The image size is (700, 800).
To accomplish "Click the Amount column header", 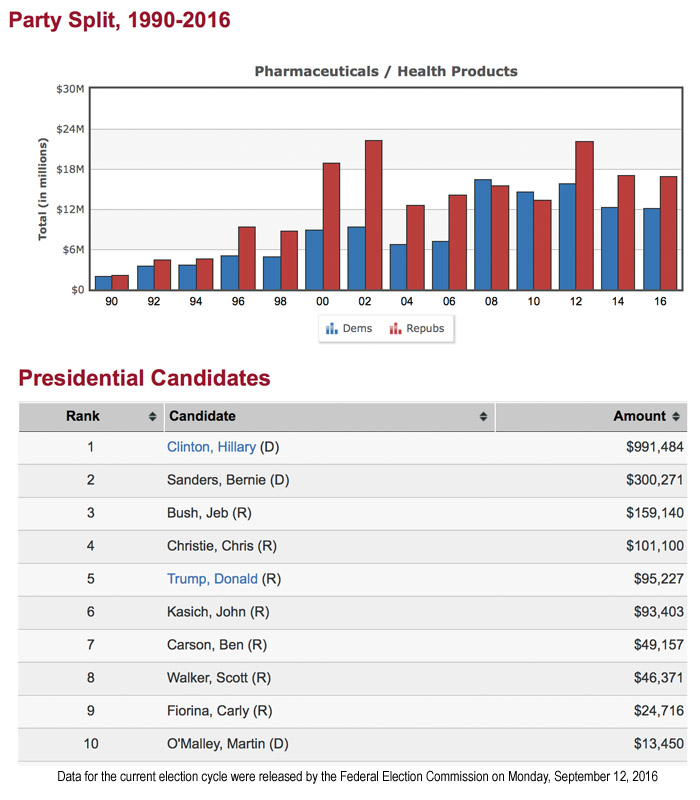I will (x=639, y=416).
